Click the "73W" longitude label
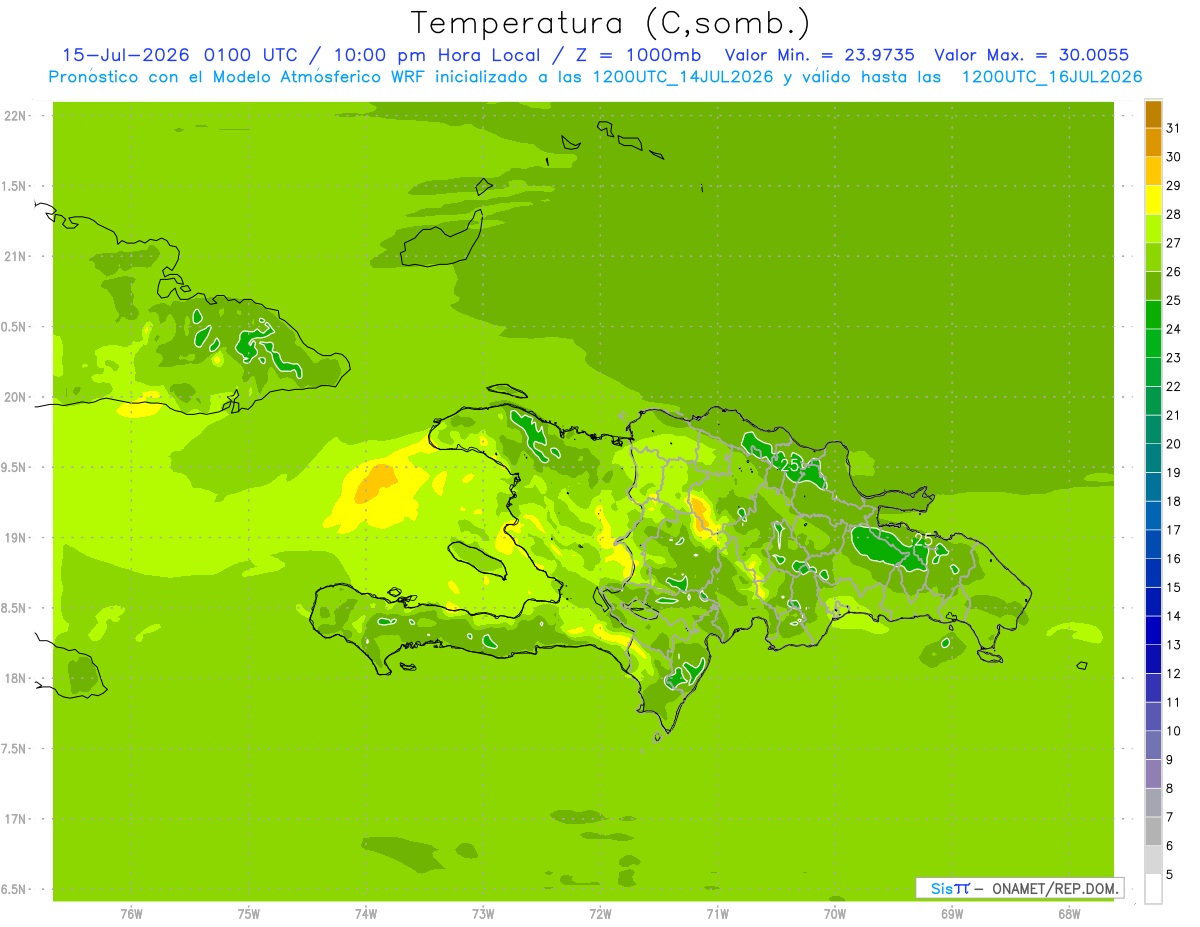This screenshot has width=1200, height=927. [483, 913]
